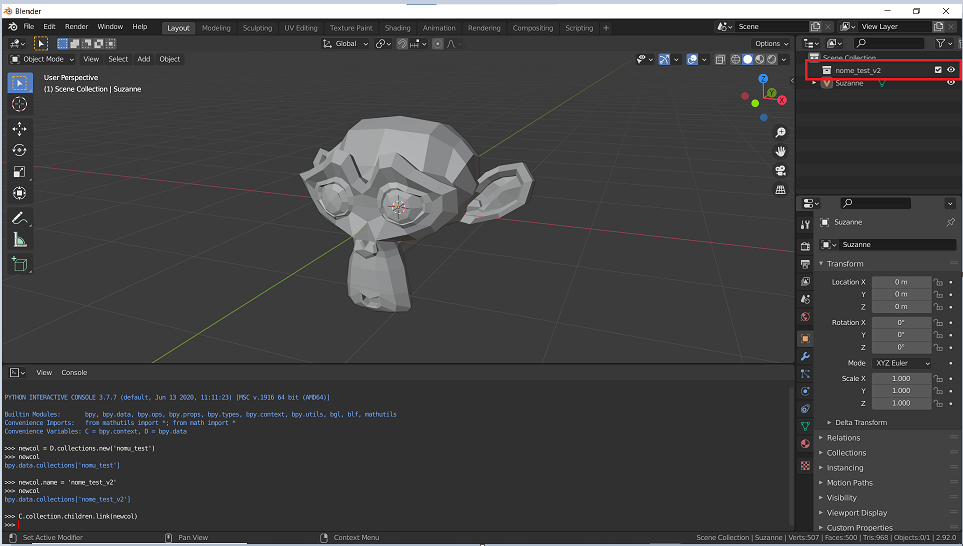Open the File menu
Image resolution: width=963 pixels, height=546 pixels.
point(29,27)
